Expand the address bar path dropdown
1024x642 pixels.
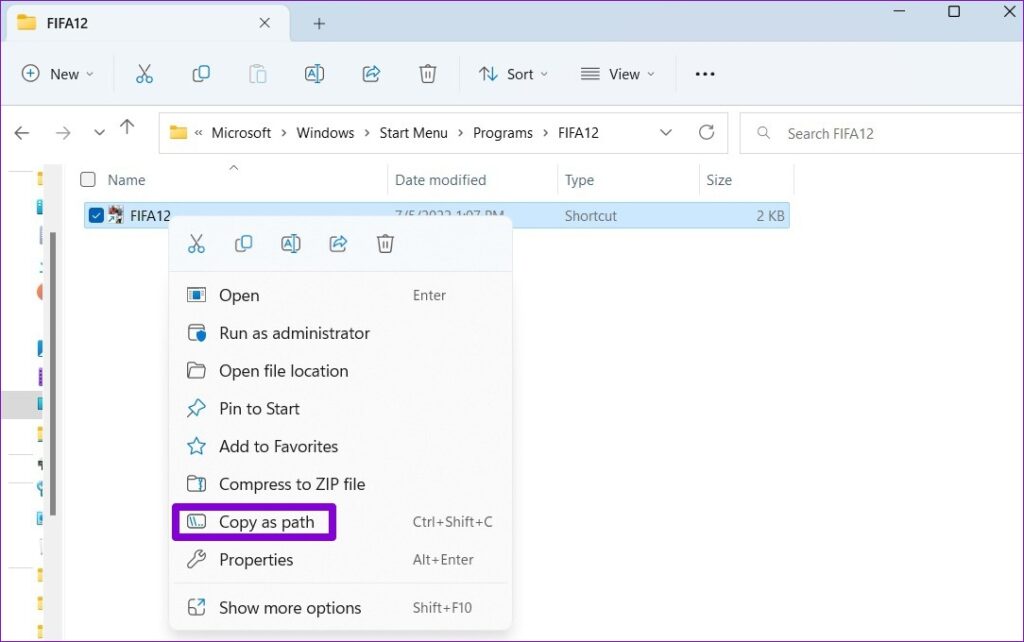tap(666, 131)
